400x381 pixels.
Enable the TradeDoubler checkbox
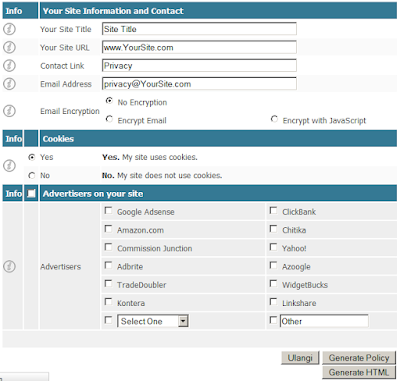click(x=108, y=284)
